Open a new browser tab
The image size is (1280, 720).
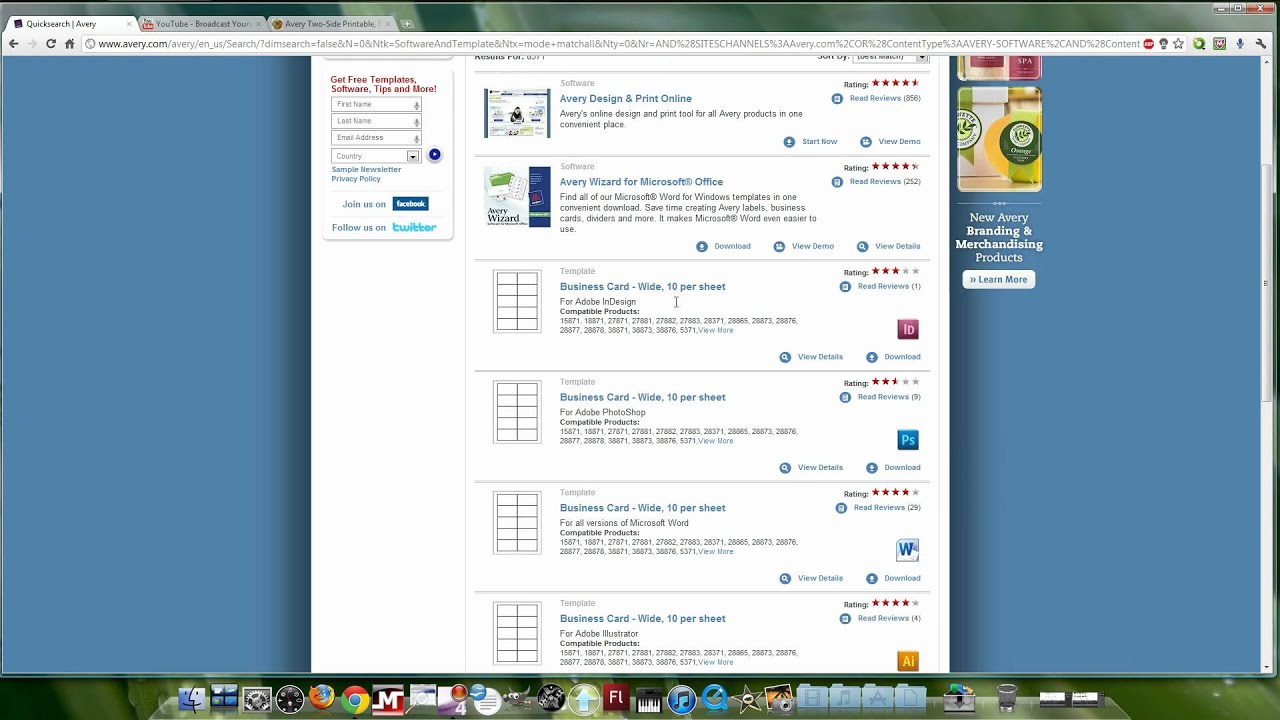click(x=407, y=23)
